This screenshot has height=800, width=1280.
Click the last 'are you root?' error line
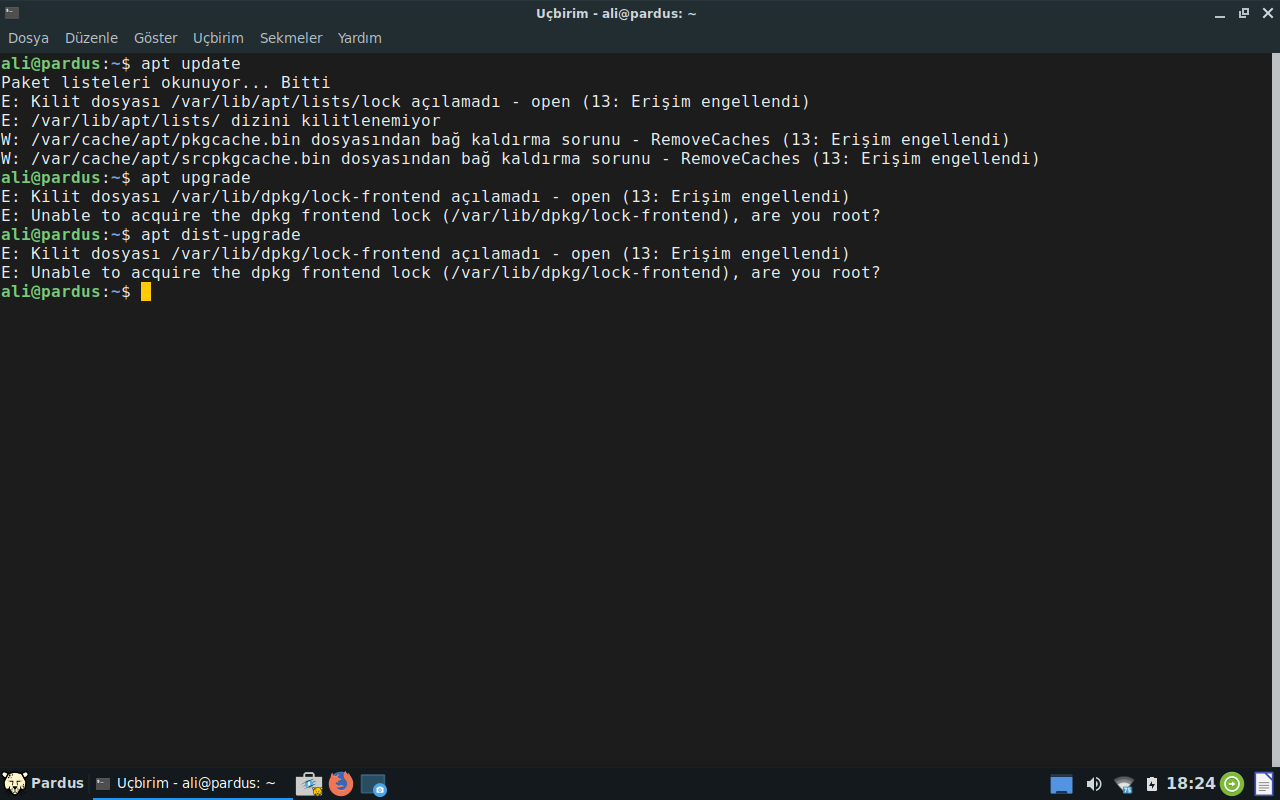tap(441, 273)
